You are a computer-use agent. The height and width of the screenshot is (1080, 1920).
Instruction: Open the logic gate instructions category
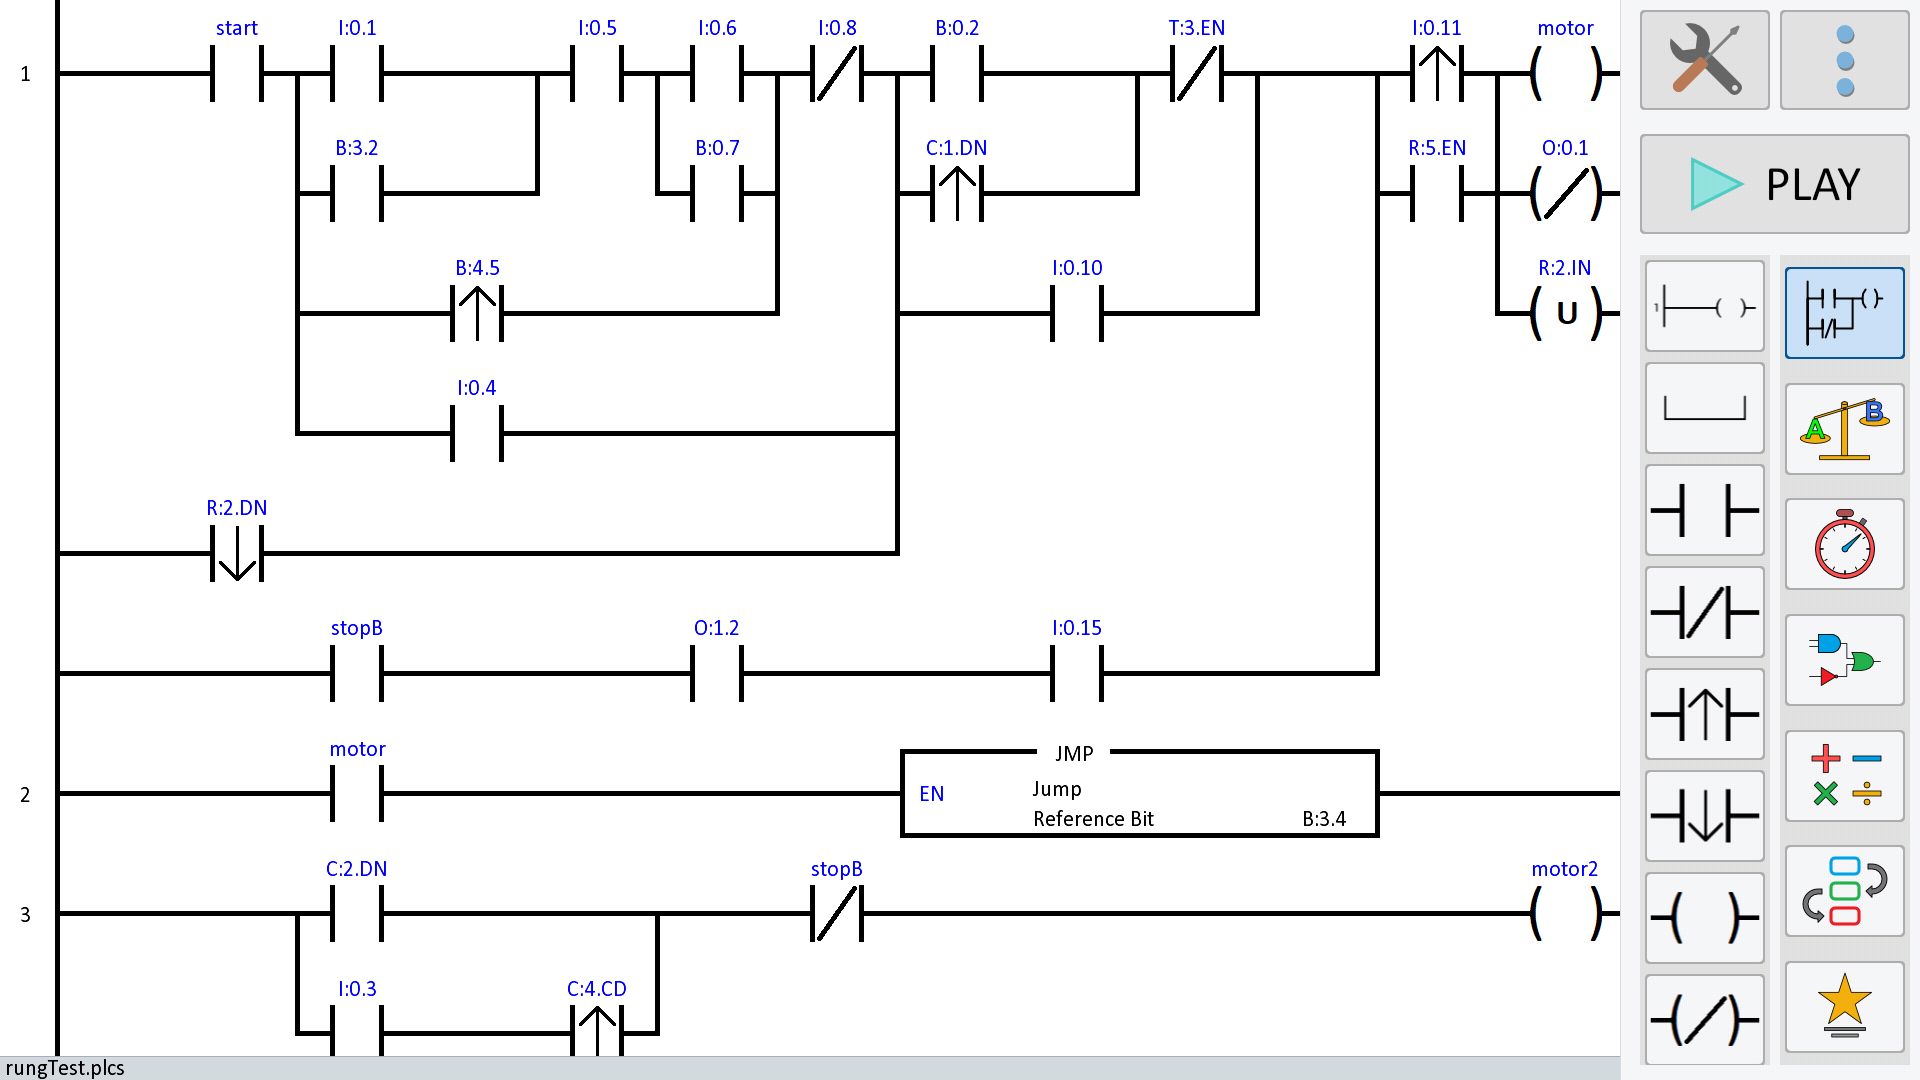coord(1844,660)
